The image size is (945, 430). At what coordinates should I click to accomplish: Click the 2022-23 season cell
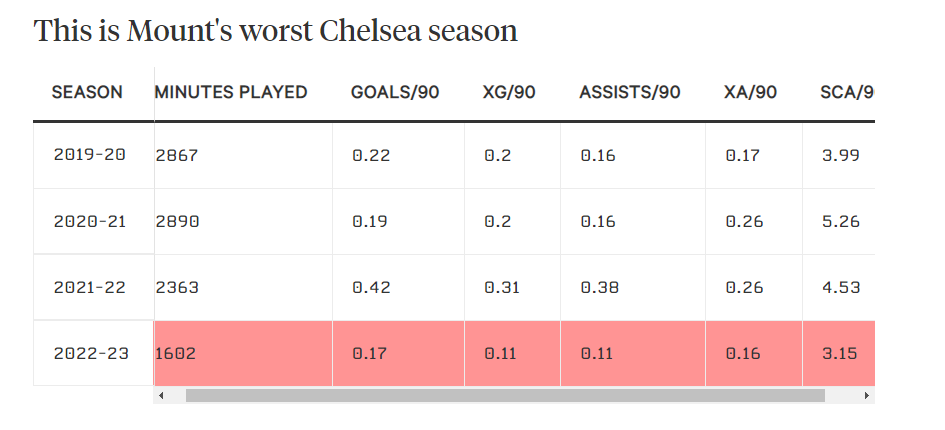pyautogui.click(x=90, y=353)
